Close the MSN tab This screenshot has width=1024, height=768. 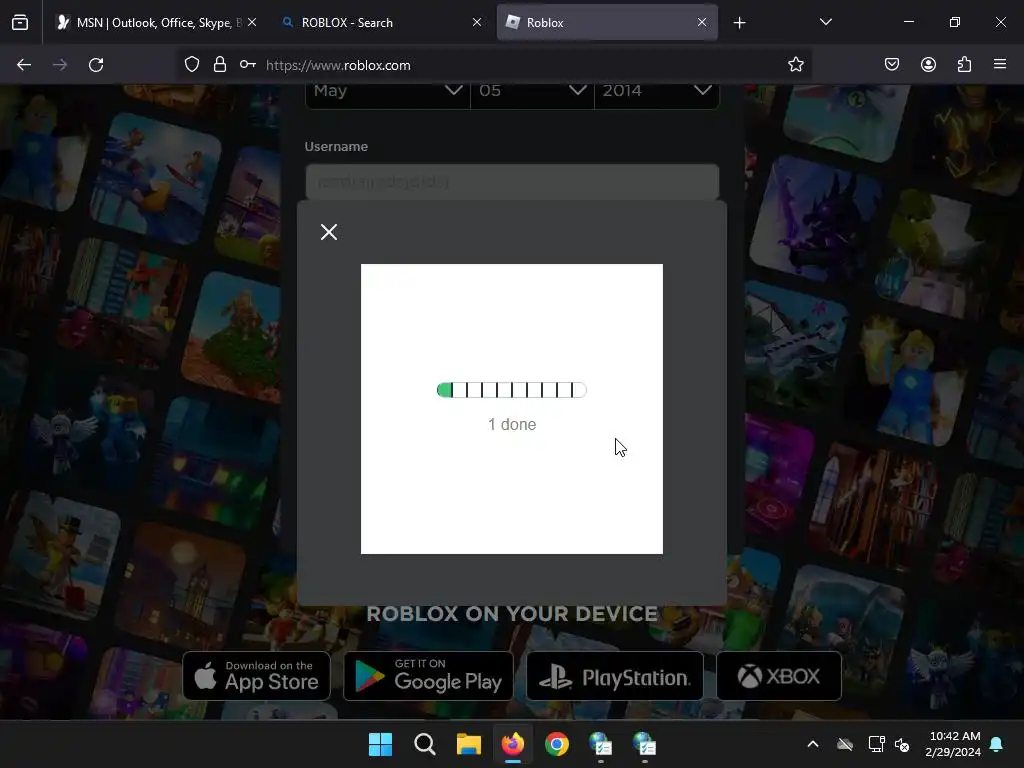[x=252, y=22]
